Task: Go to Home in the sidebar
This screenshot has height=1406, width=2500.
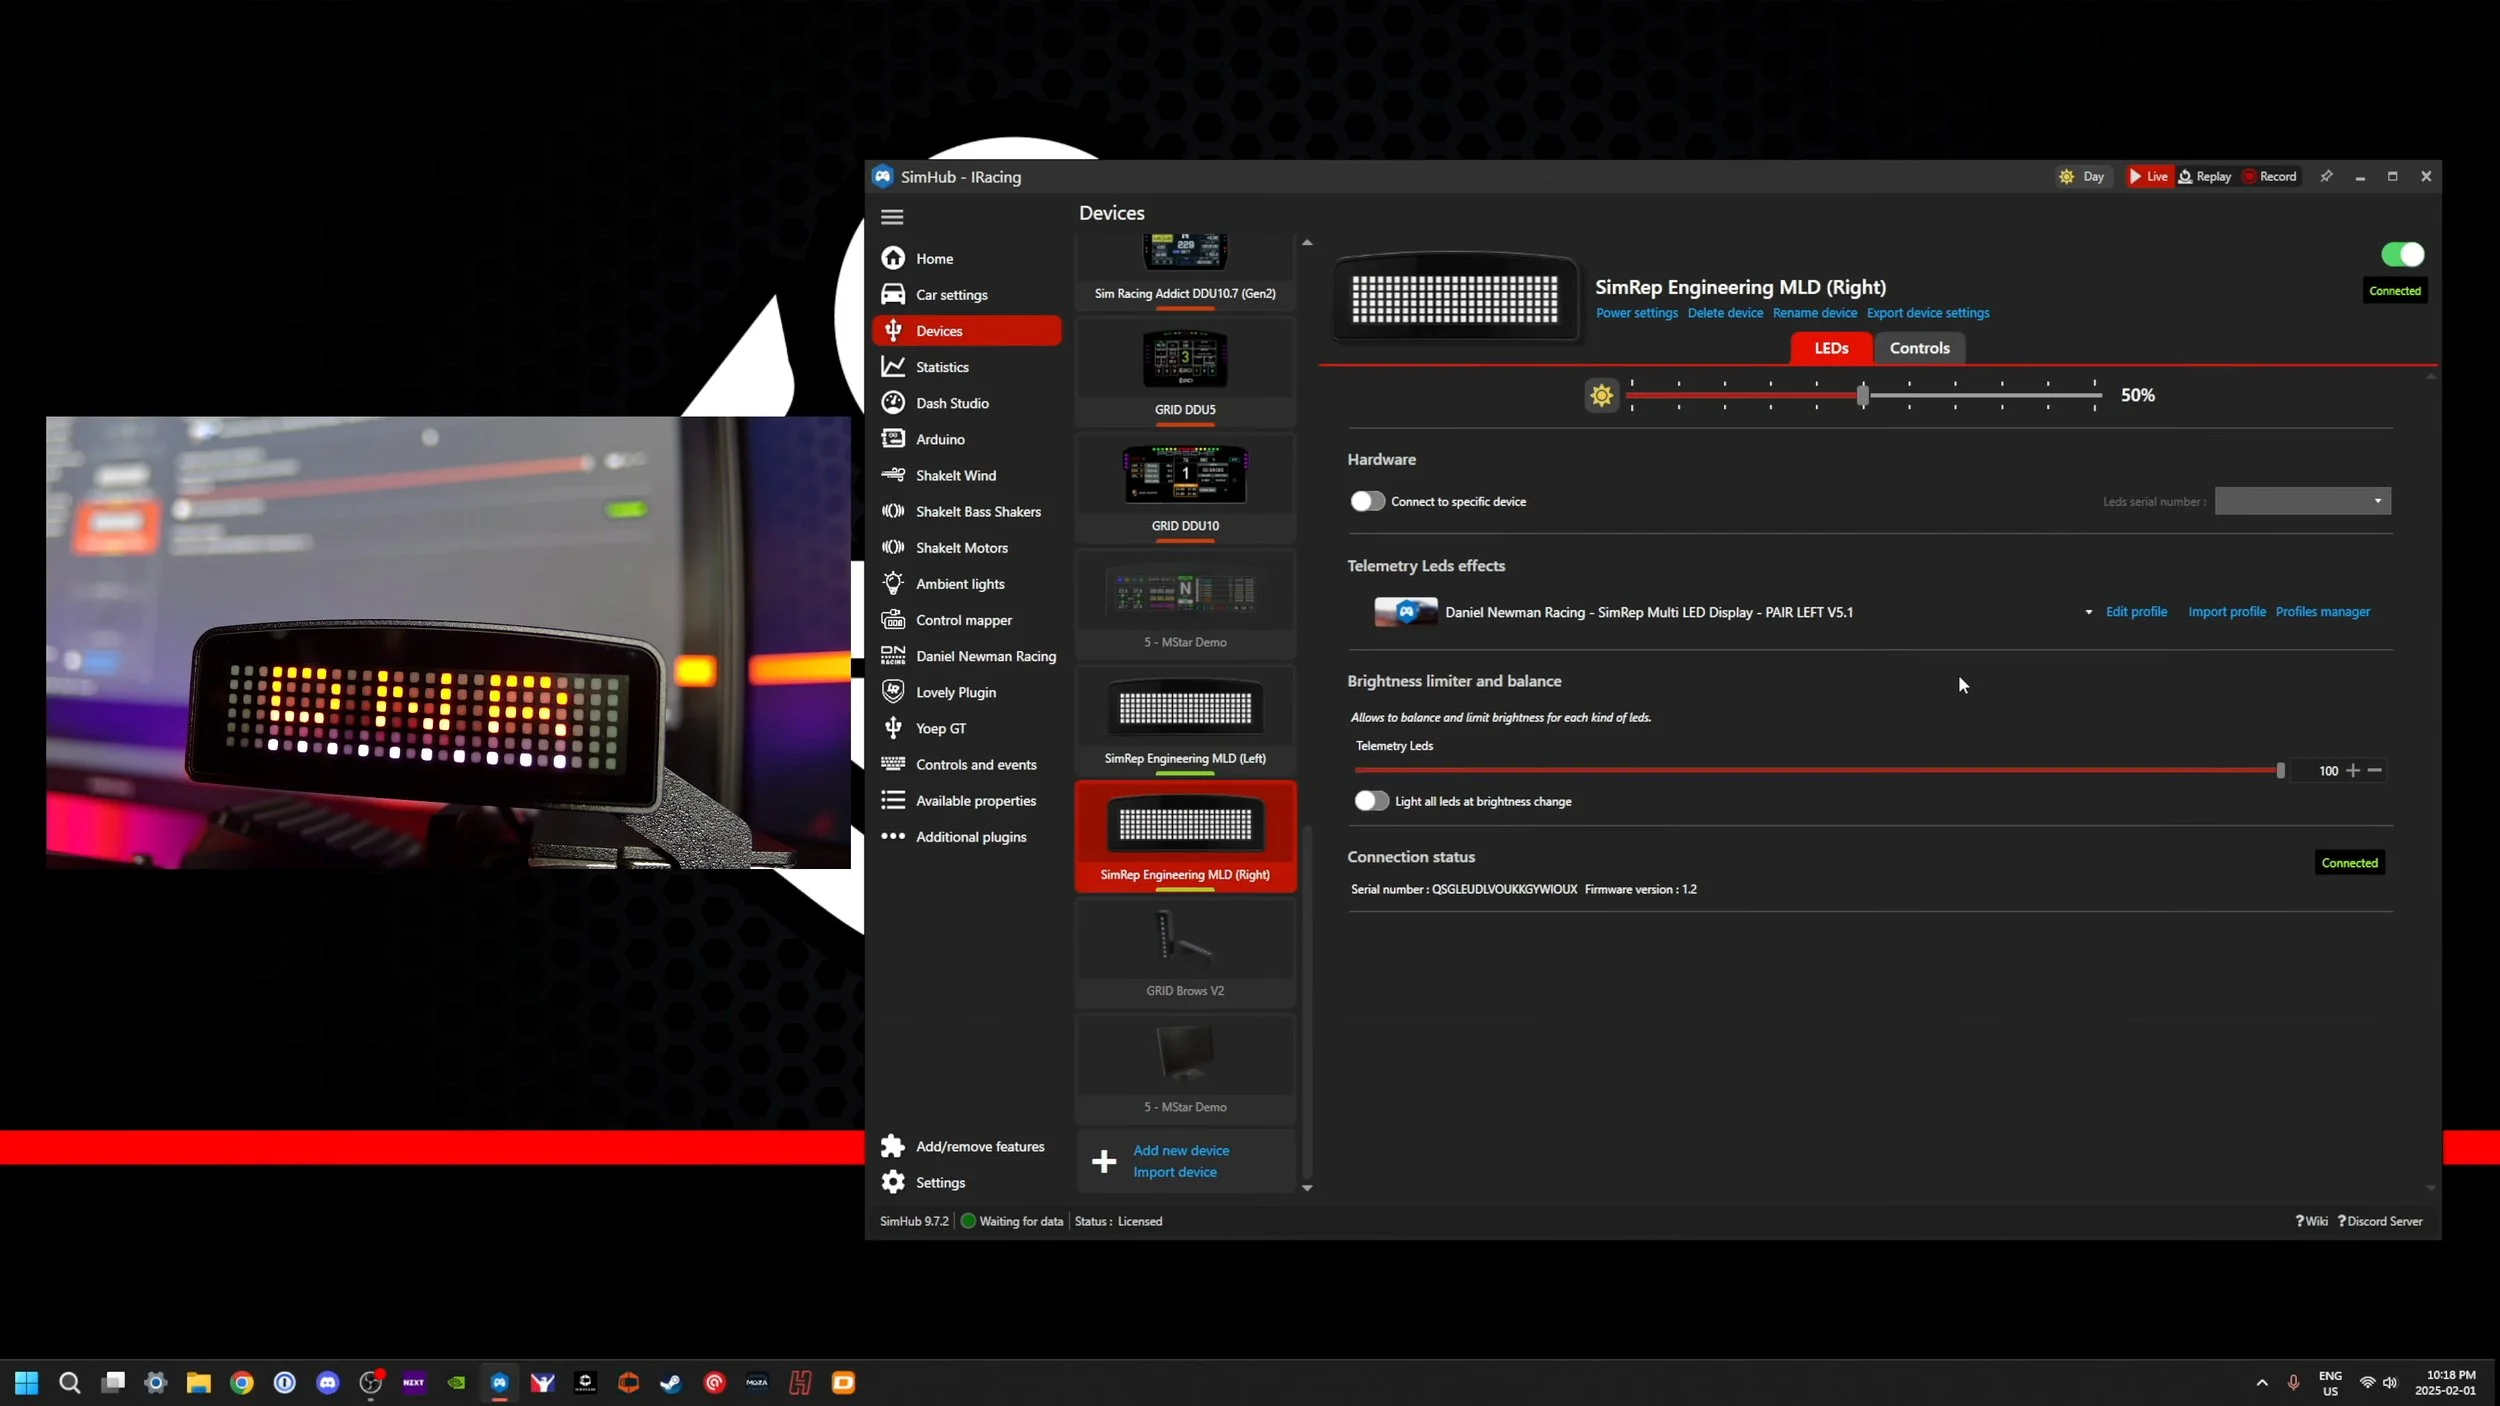Action: point(966,258)
